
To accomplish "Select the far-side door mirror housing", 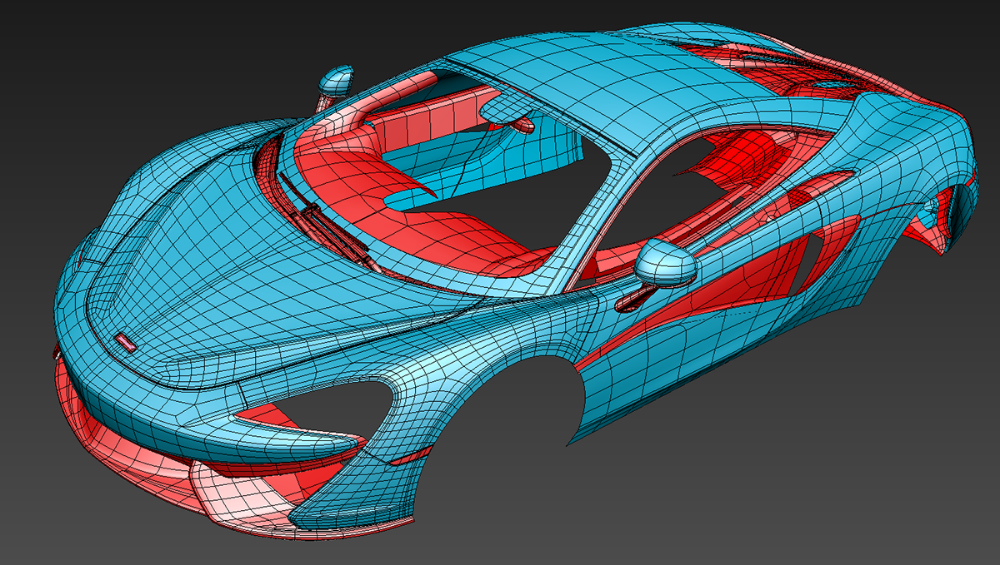I will tap(335, 81).
